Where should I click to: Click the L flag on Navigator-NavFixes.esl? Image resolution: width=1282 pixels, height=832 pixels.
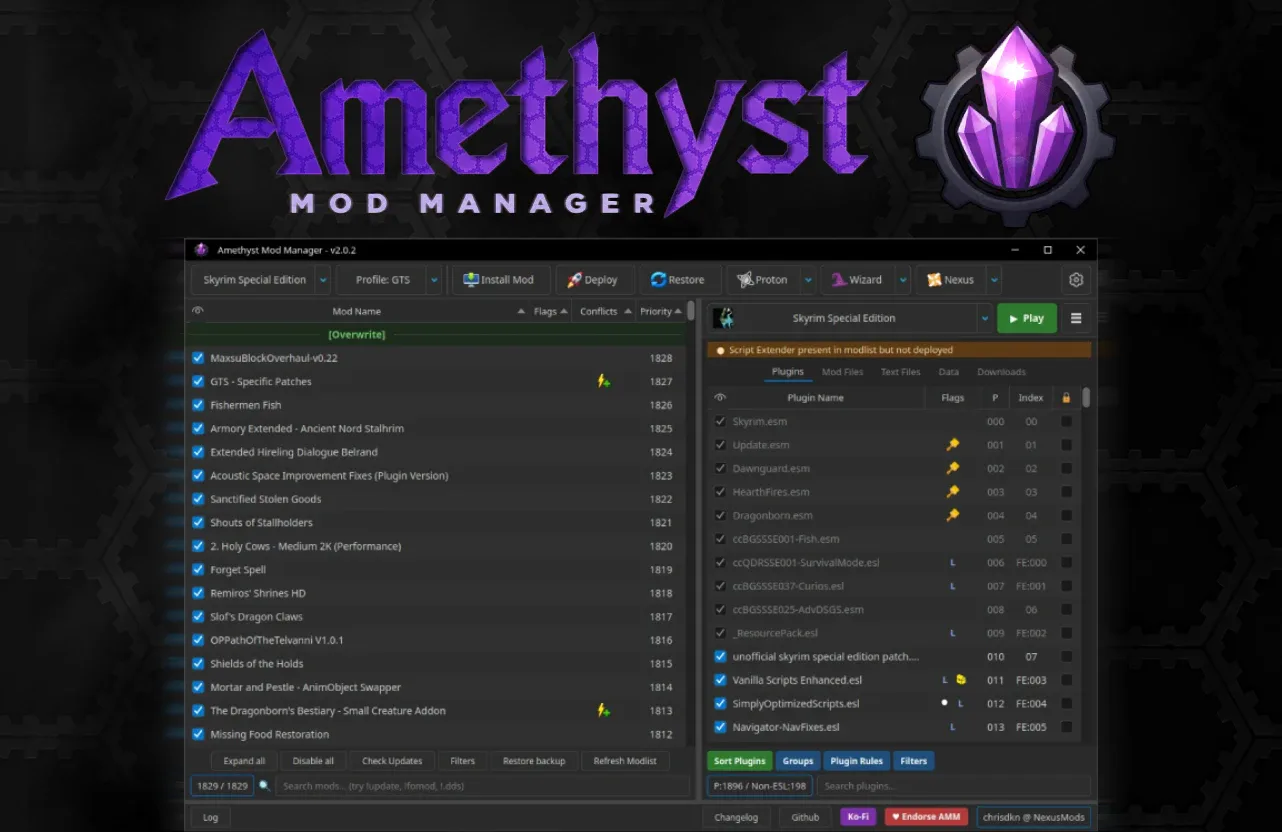952,727
